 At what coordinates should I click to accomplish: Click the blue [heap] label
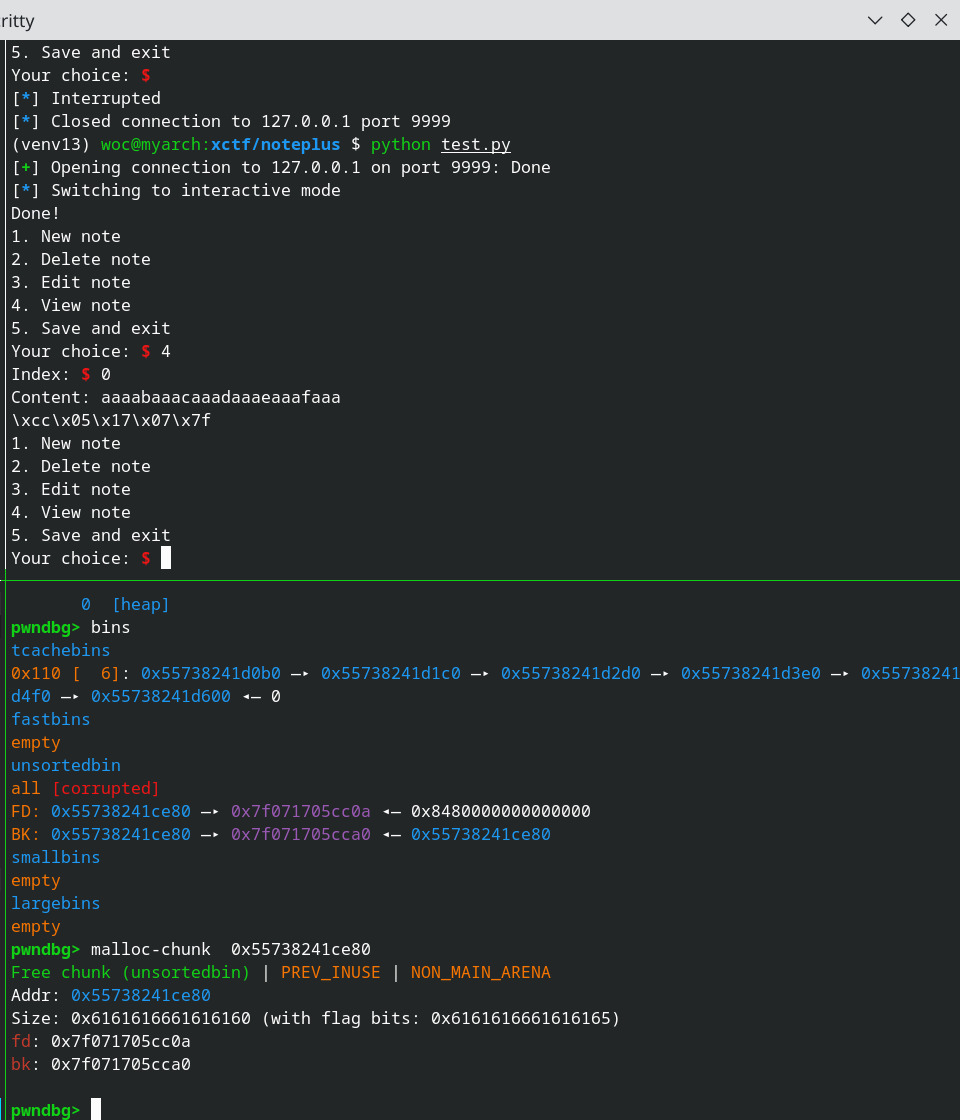pos(140,604)
